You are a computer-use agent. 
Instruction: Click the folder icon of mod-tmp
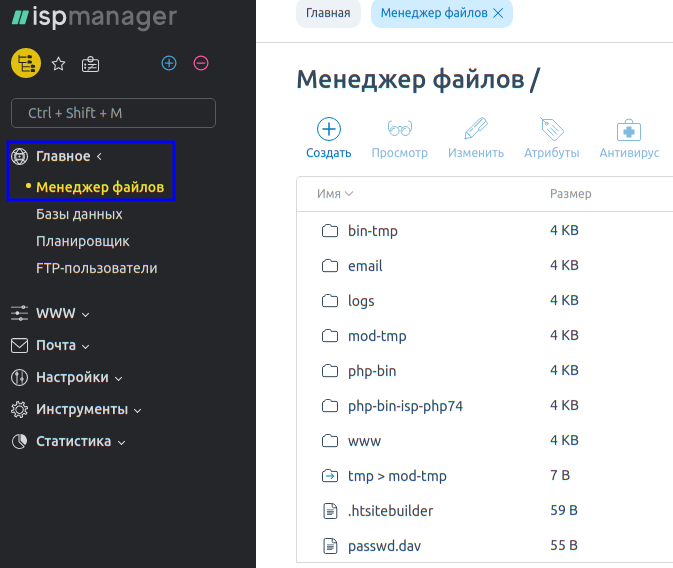click(x=330, y=336)
